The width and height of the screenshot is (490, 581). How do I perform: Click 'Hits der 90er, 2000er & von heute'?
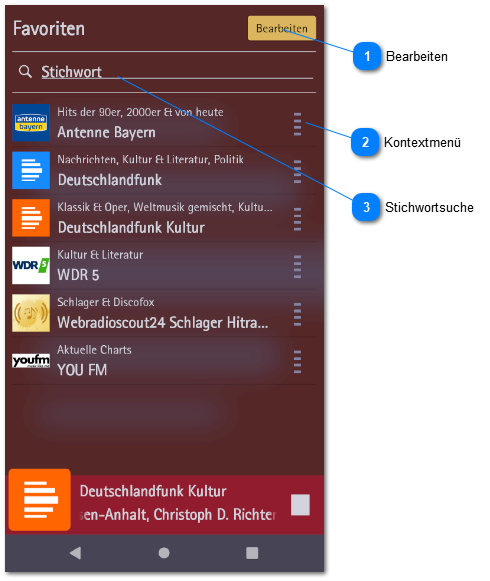[140, 112]
